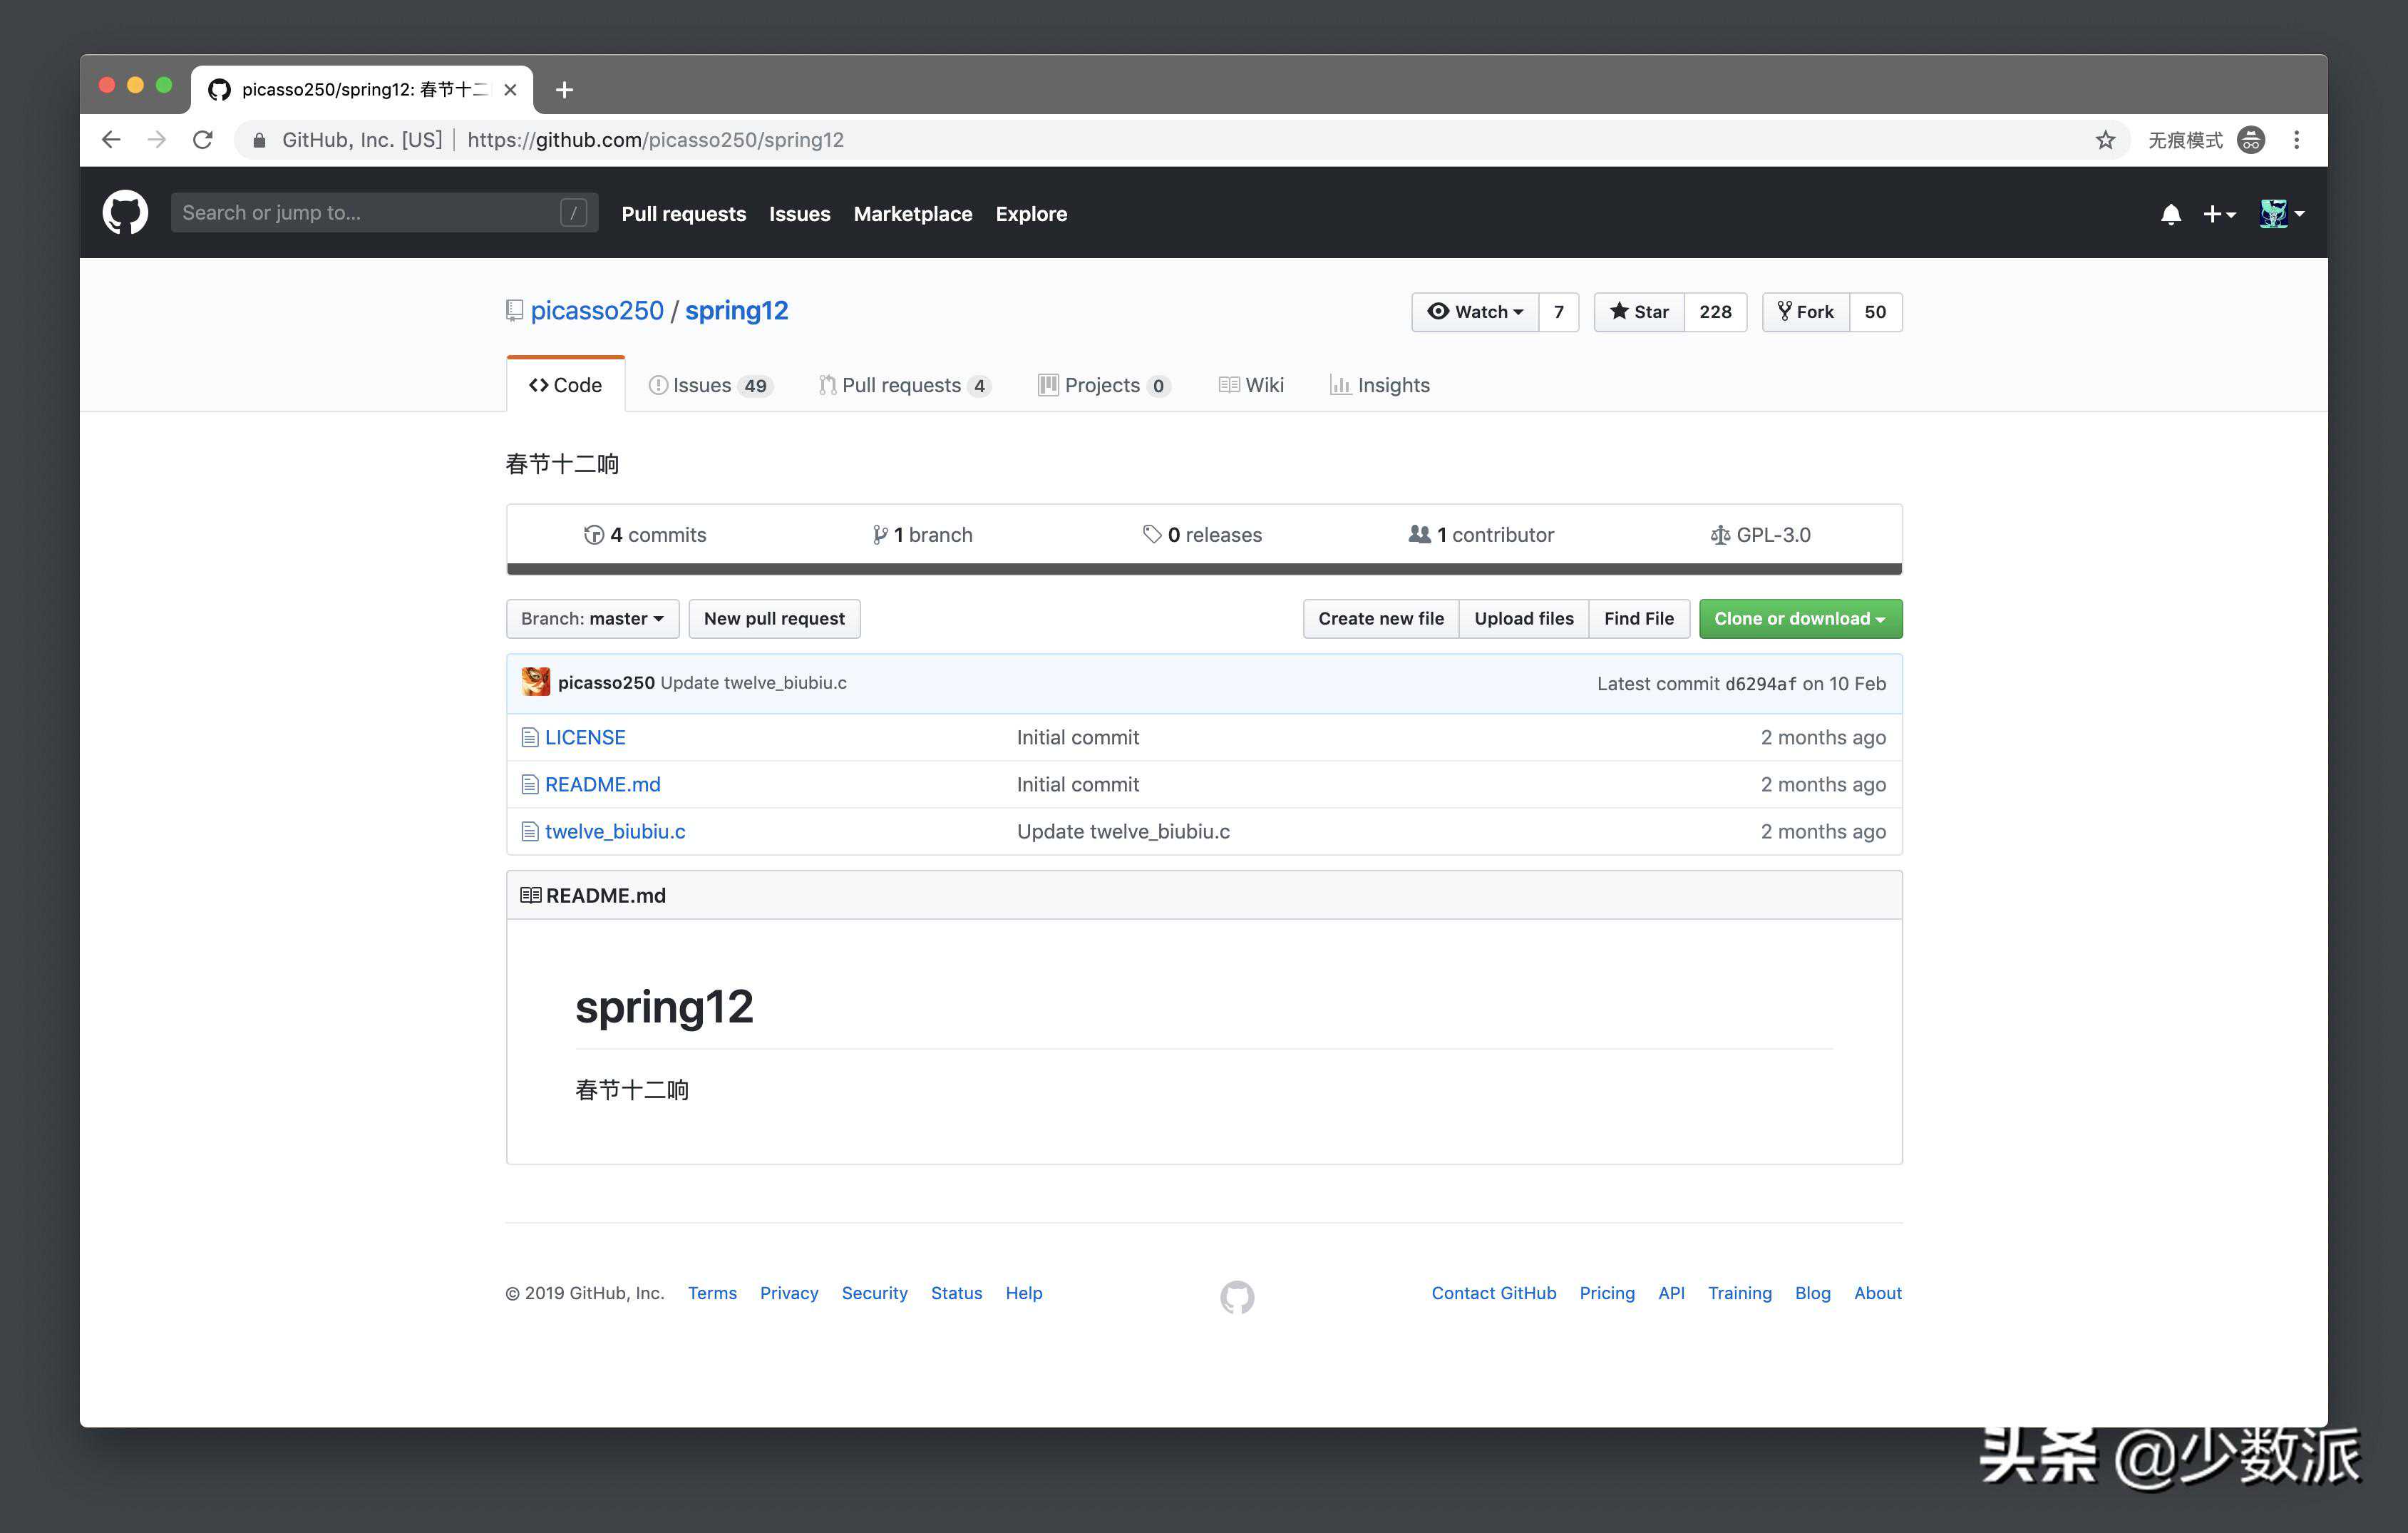Bookmark page with the star icon
This screenshot has width=2408, height=1533.
pos(2105,140)
